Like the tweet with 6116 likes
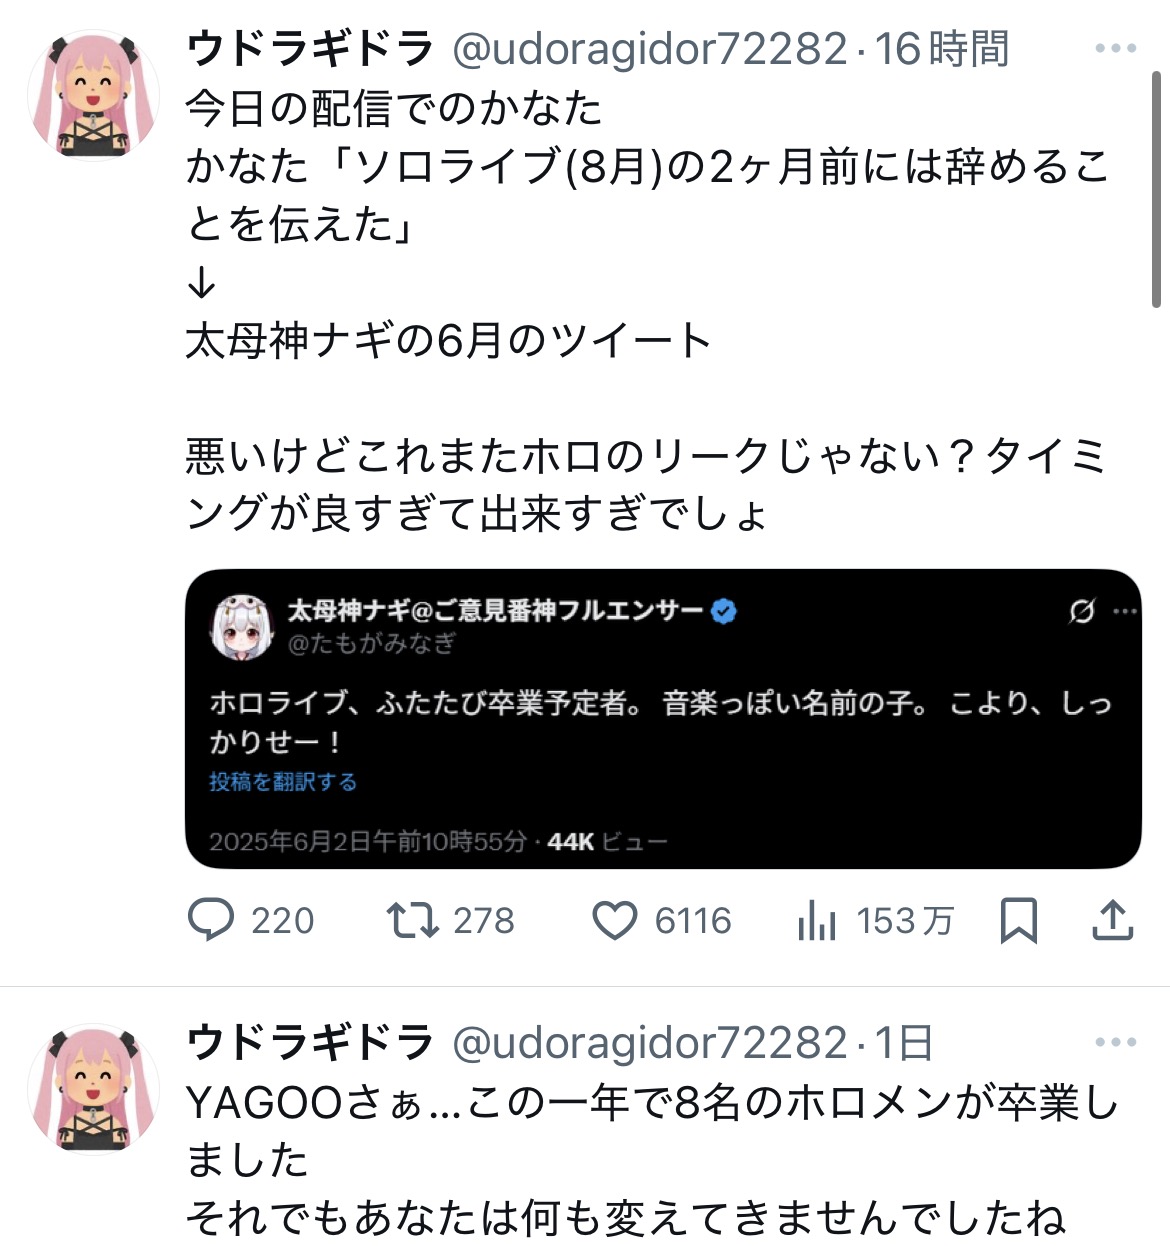 pyautogui.click(x=614, y=921)
